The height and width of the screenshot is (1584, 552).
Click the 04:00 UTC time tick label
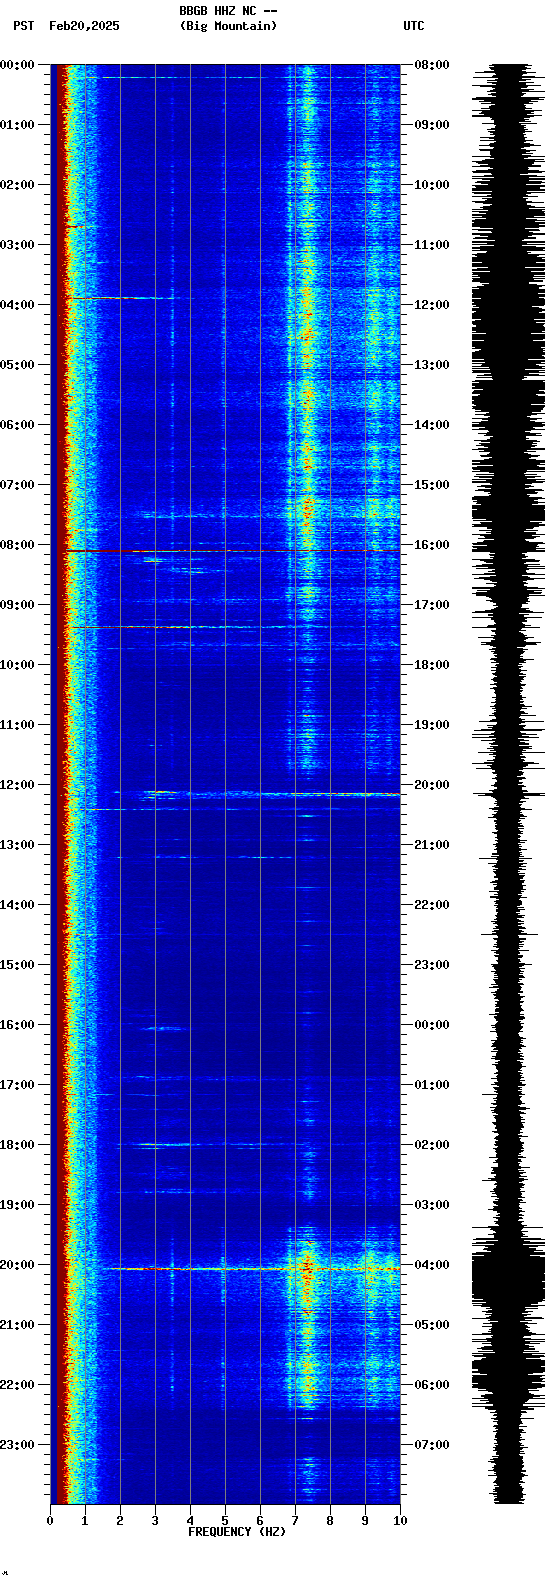432,1265
